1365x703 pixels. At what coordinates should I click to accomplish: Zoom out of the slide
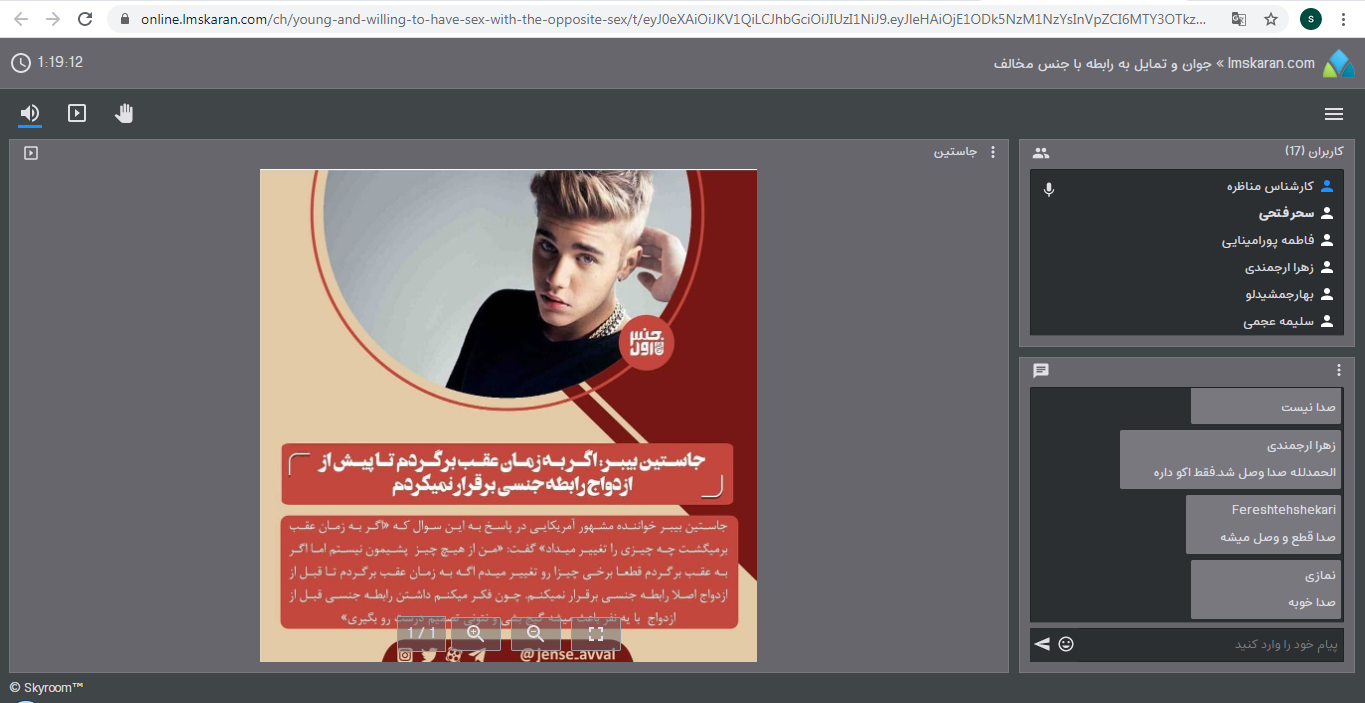pyautogui.click(x=536, y=633)
